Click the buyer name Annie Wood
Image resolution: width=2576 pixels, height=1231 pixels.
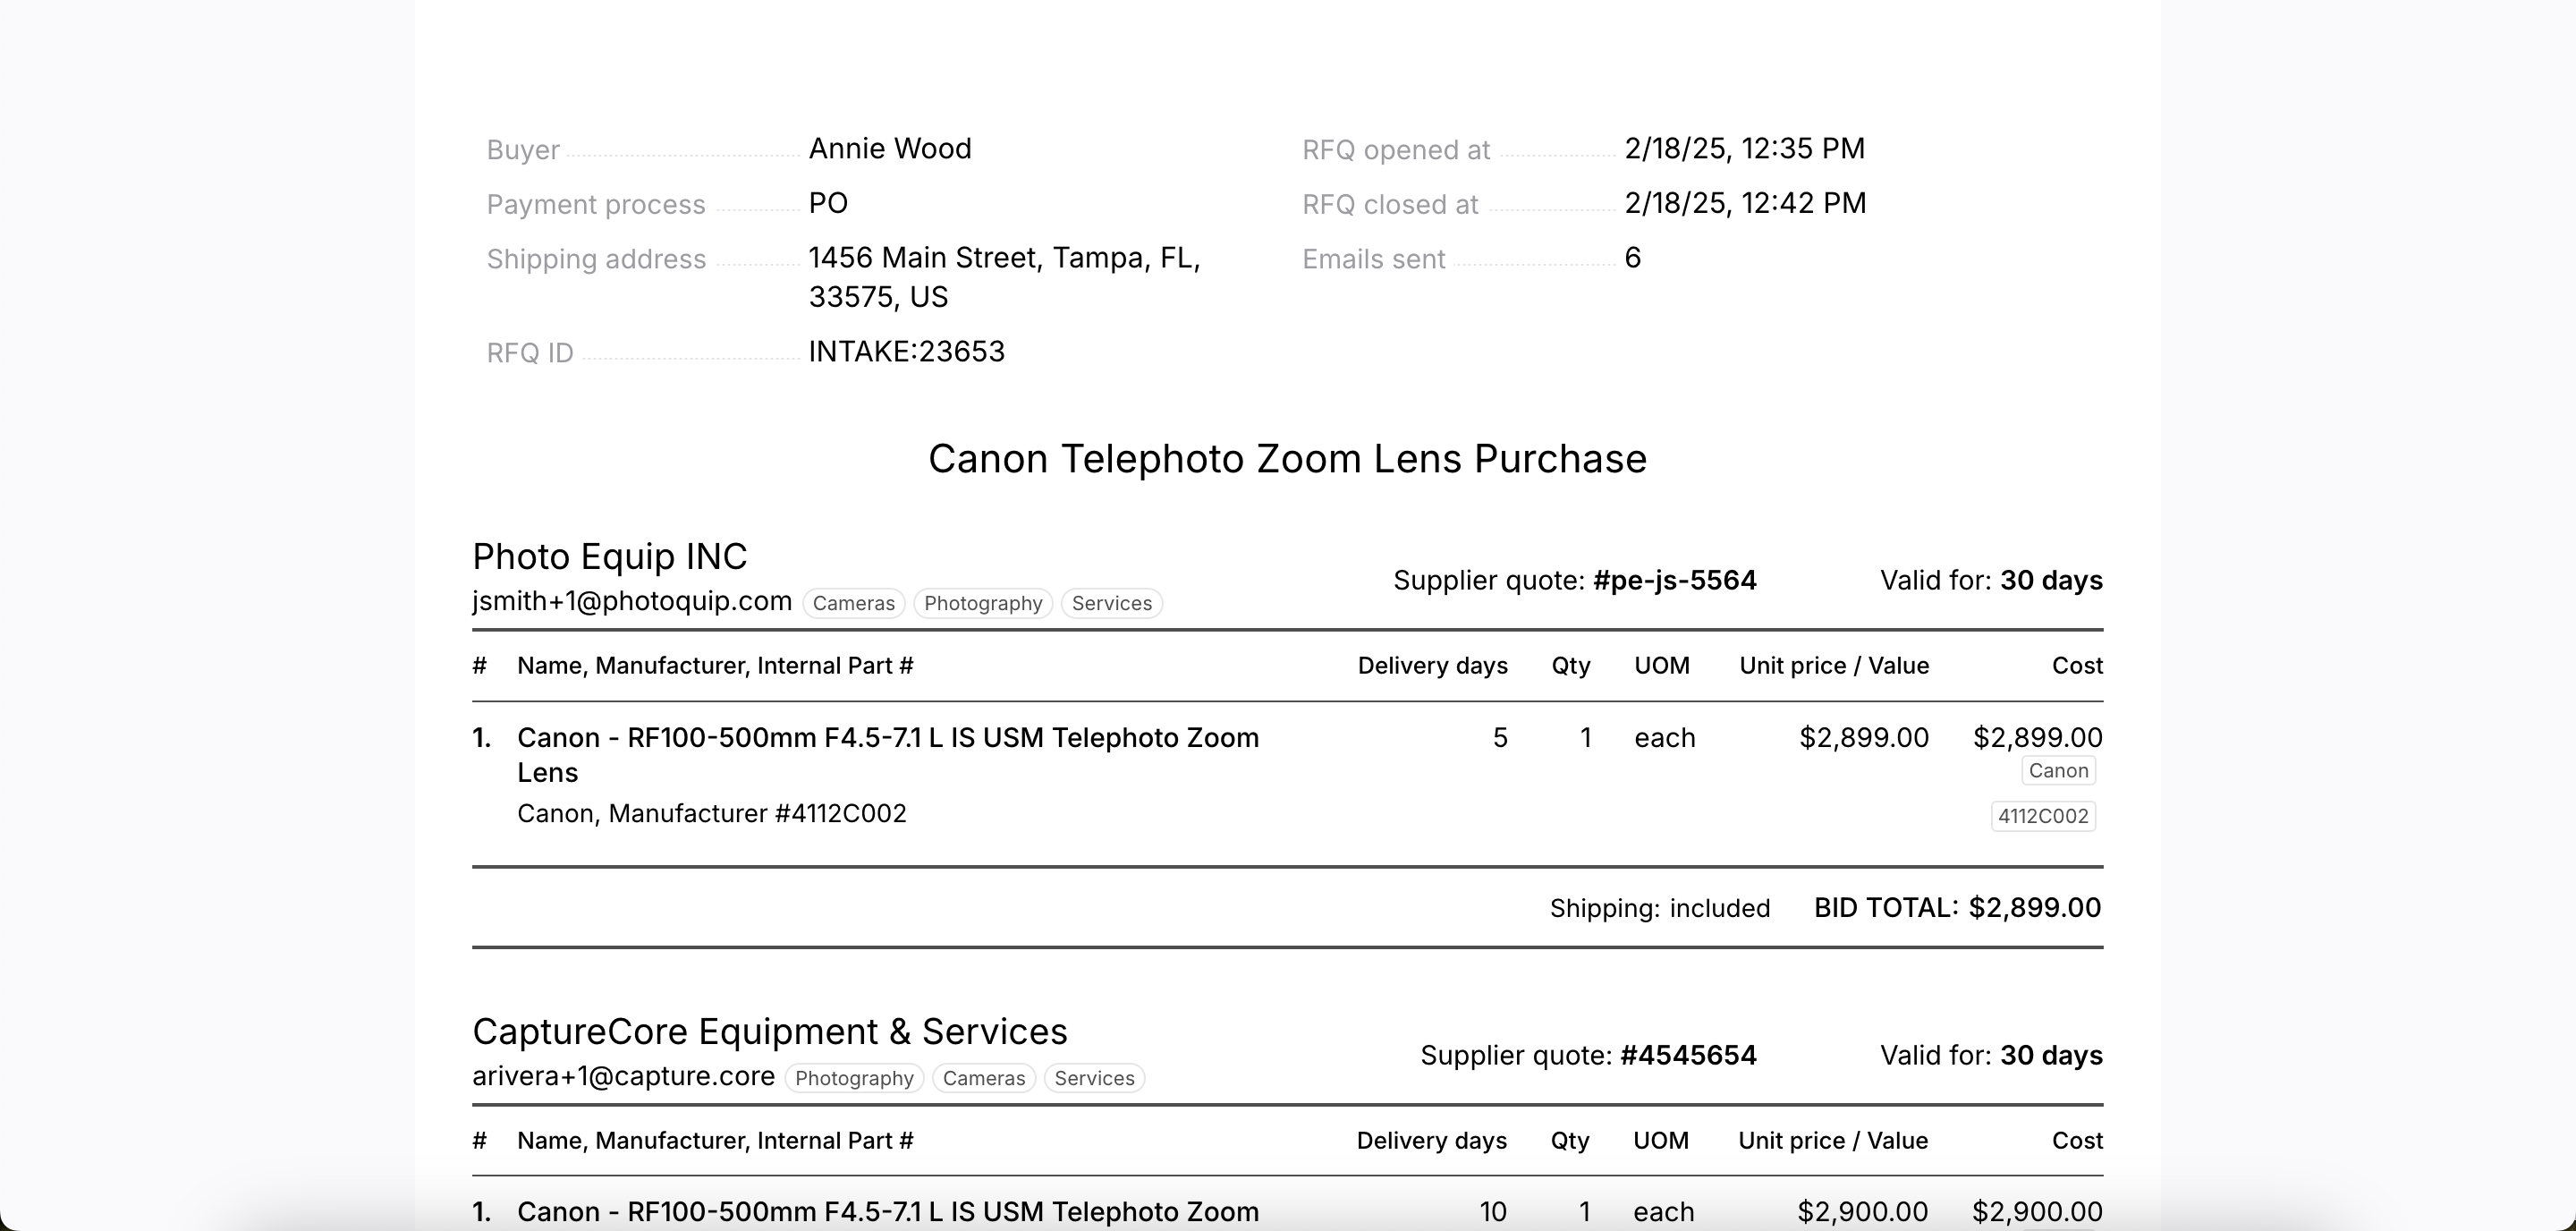tap(890, 149)
